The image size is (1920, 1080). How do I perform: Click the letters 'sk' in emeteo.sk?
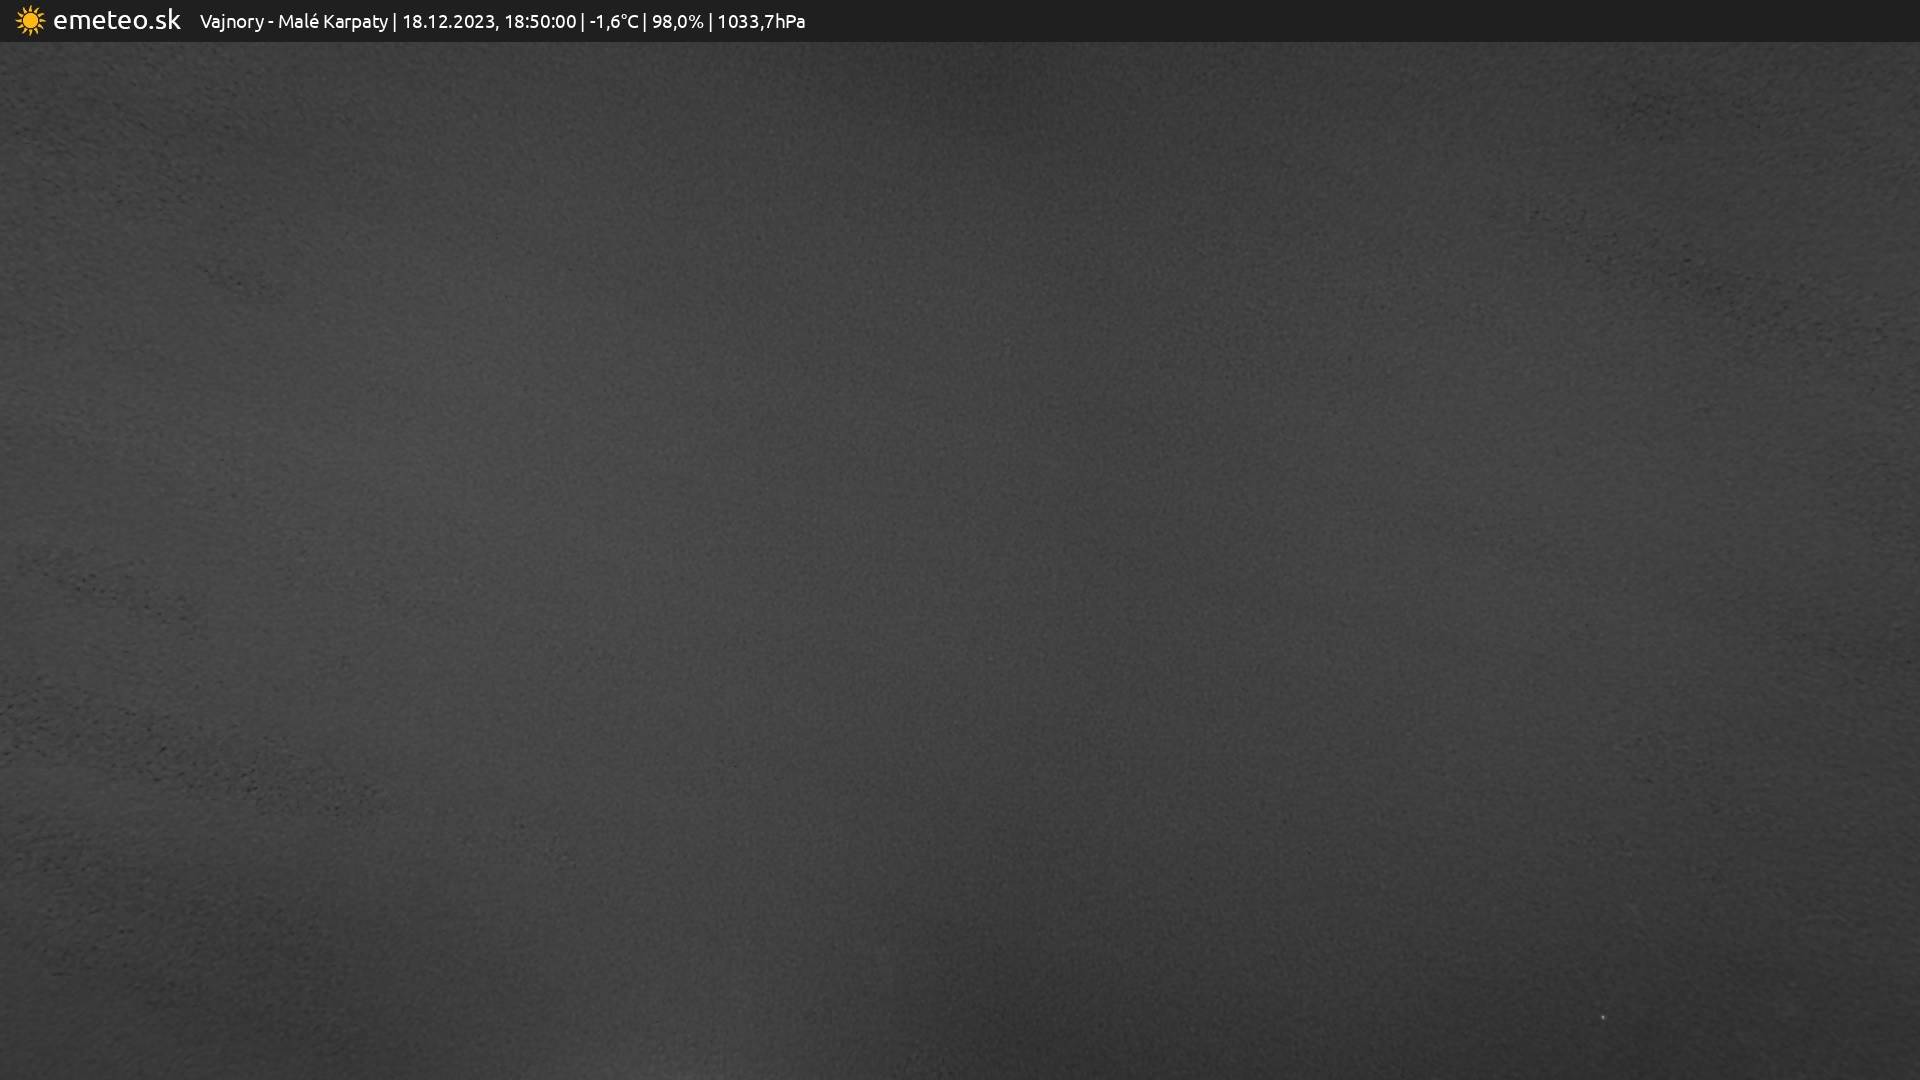(168, 21)
